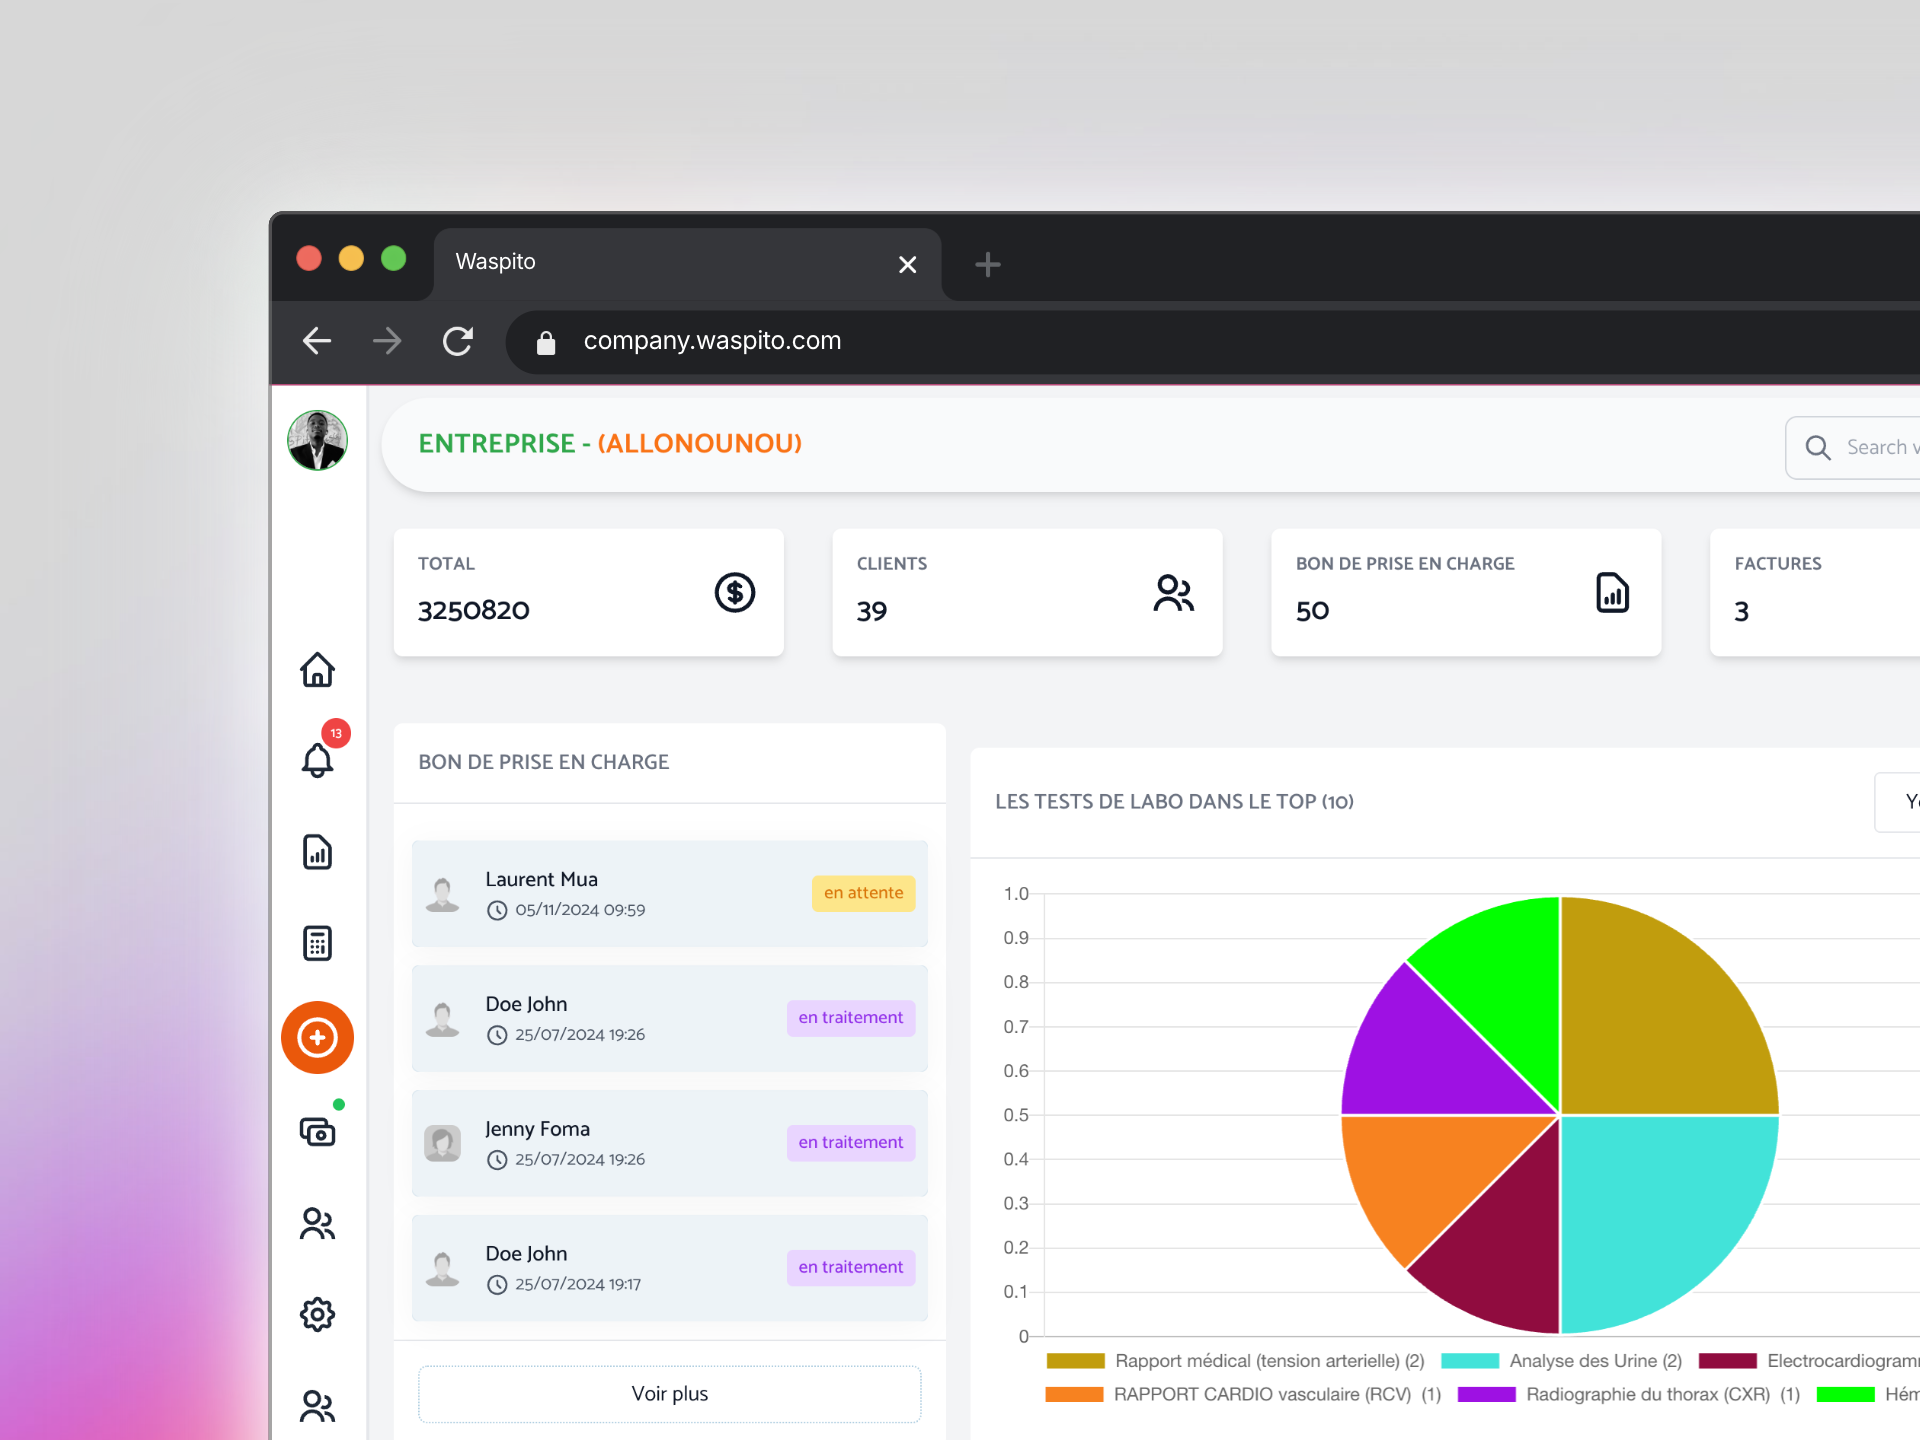Open the reports document icon in sidebar
The image size is (1920, 1440).
click(x=317, y=852)
